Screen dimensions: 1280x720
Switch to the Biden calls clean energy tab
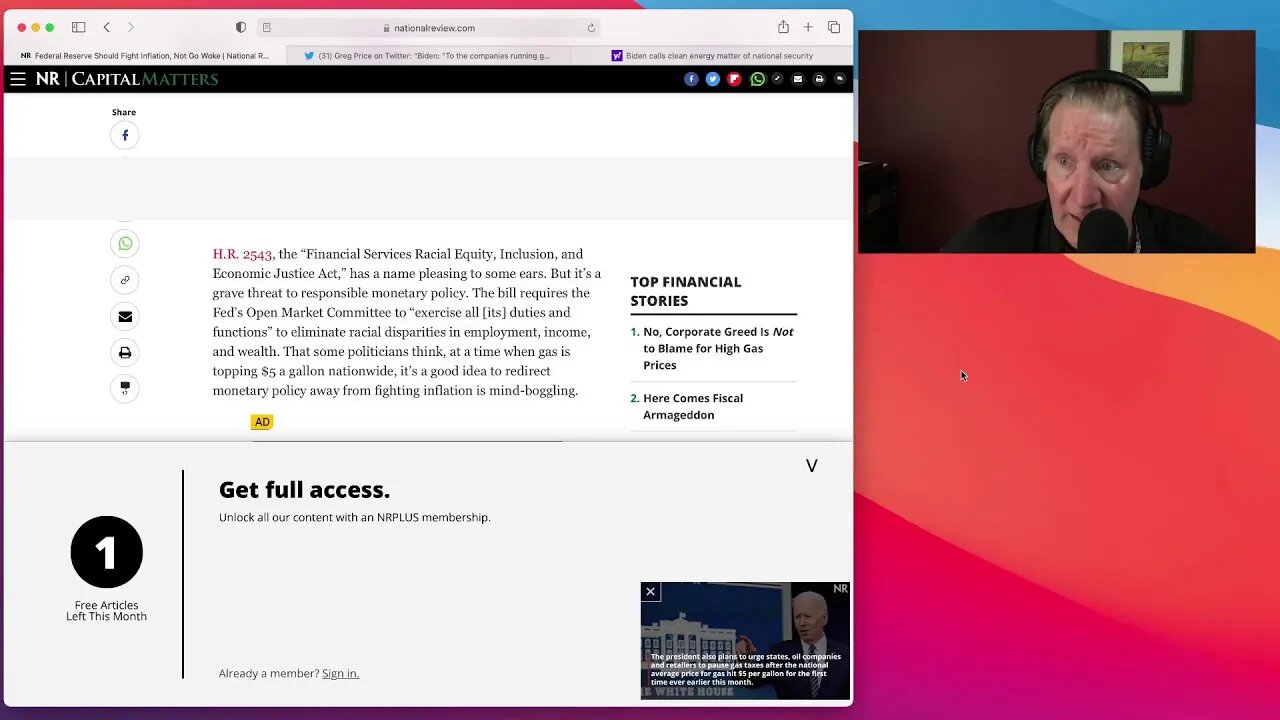712,56
